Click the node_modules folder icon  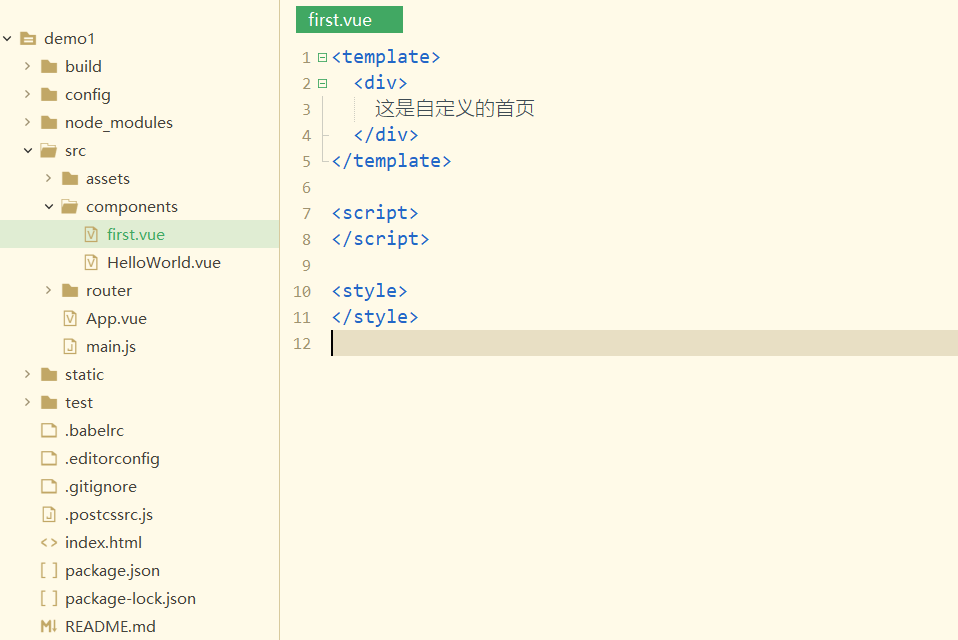[x=48, y=123]
